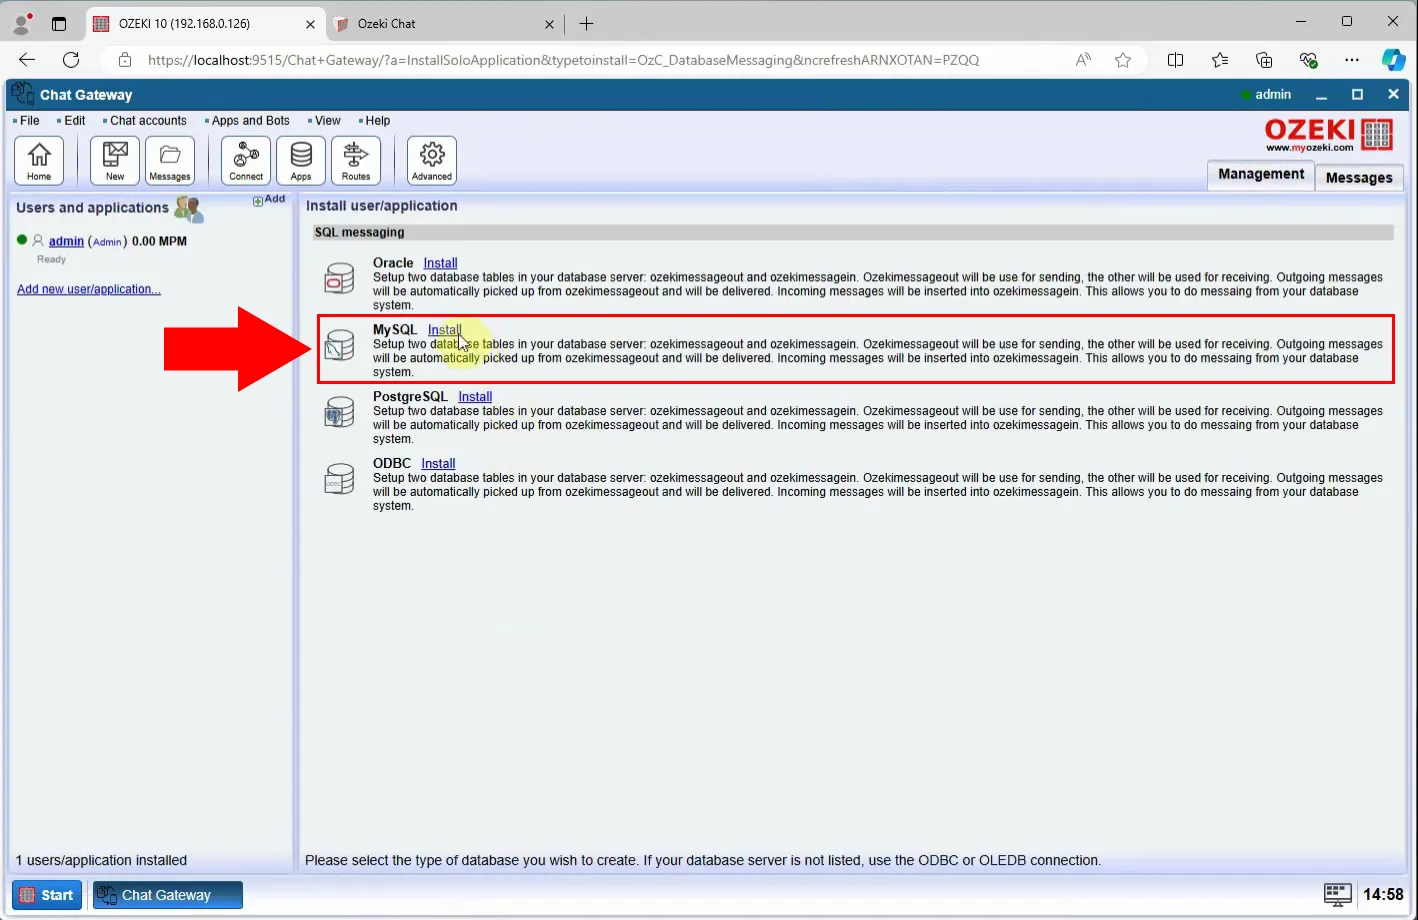Refresh the browser page
Viewport: 1418px width, 920px height.
click(x=71, y=60)
